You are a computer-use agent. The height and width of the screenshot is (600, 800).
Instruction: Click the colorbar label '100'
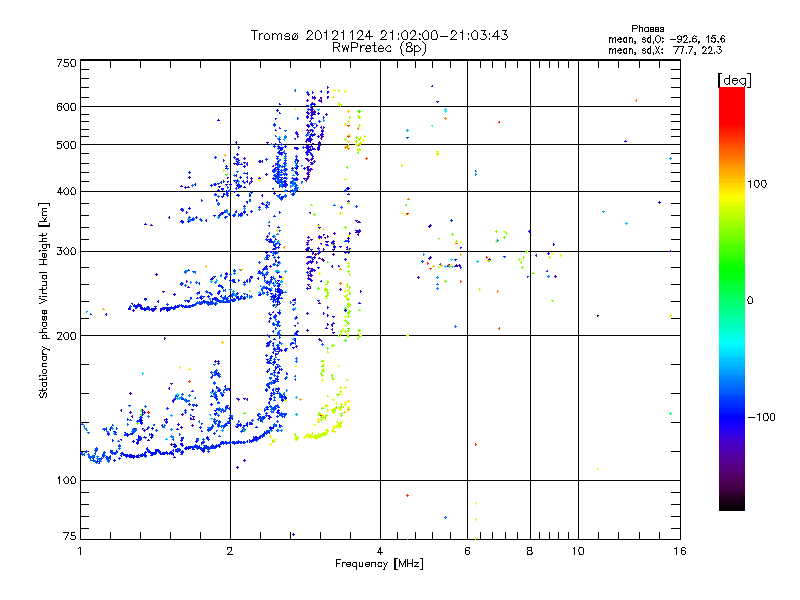[x=757, y=184]
